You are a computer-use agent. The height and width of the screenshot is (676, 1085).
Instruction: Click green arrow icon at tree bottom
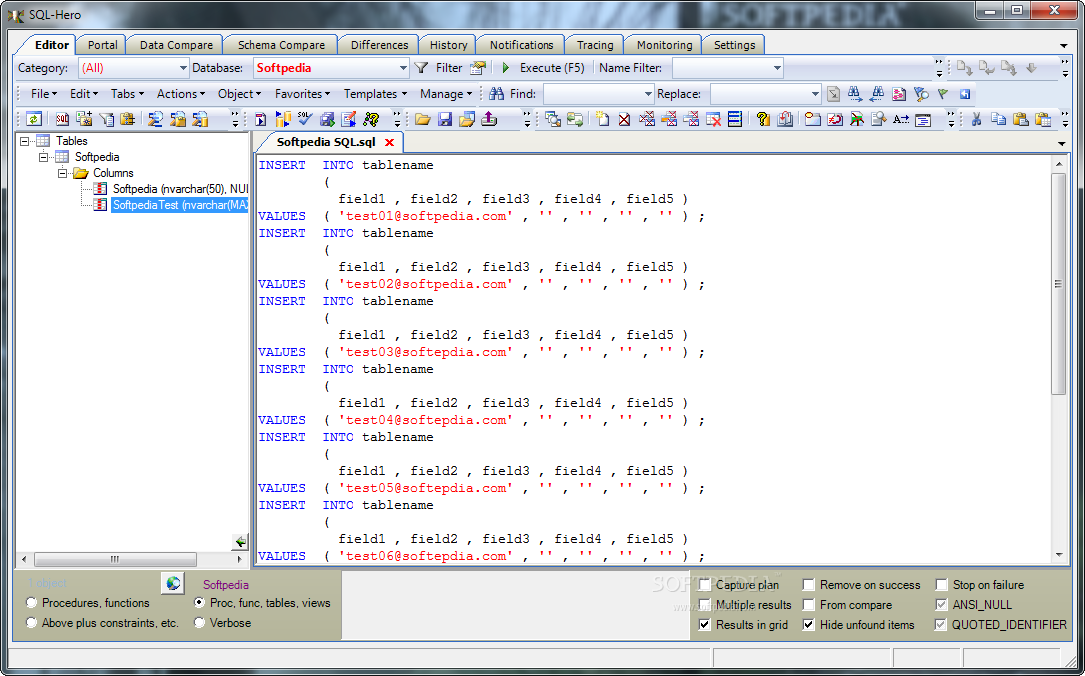click(x=240, y=541)
